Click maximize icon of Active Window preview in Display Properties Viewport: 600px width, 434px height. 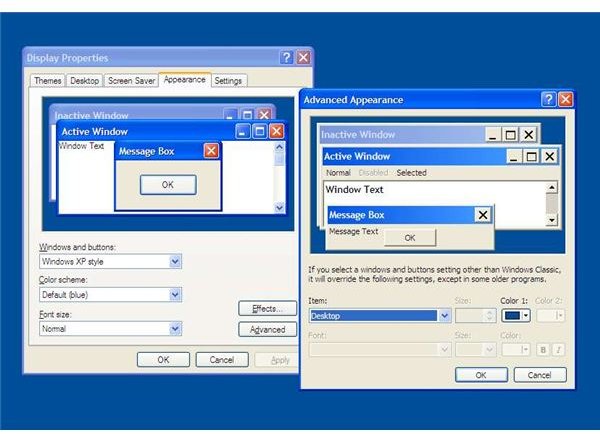point(259,131)
